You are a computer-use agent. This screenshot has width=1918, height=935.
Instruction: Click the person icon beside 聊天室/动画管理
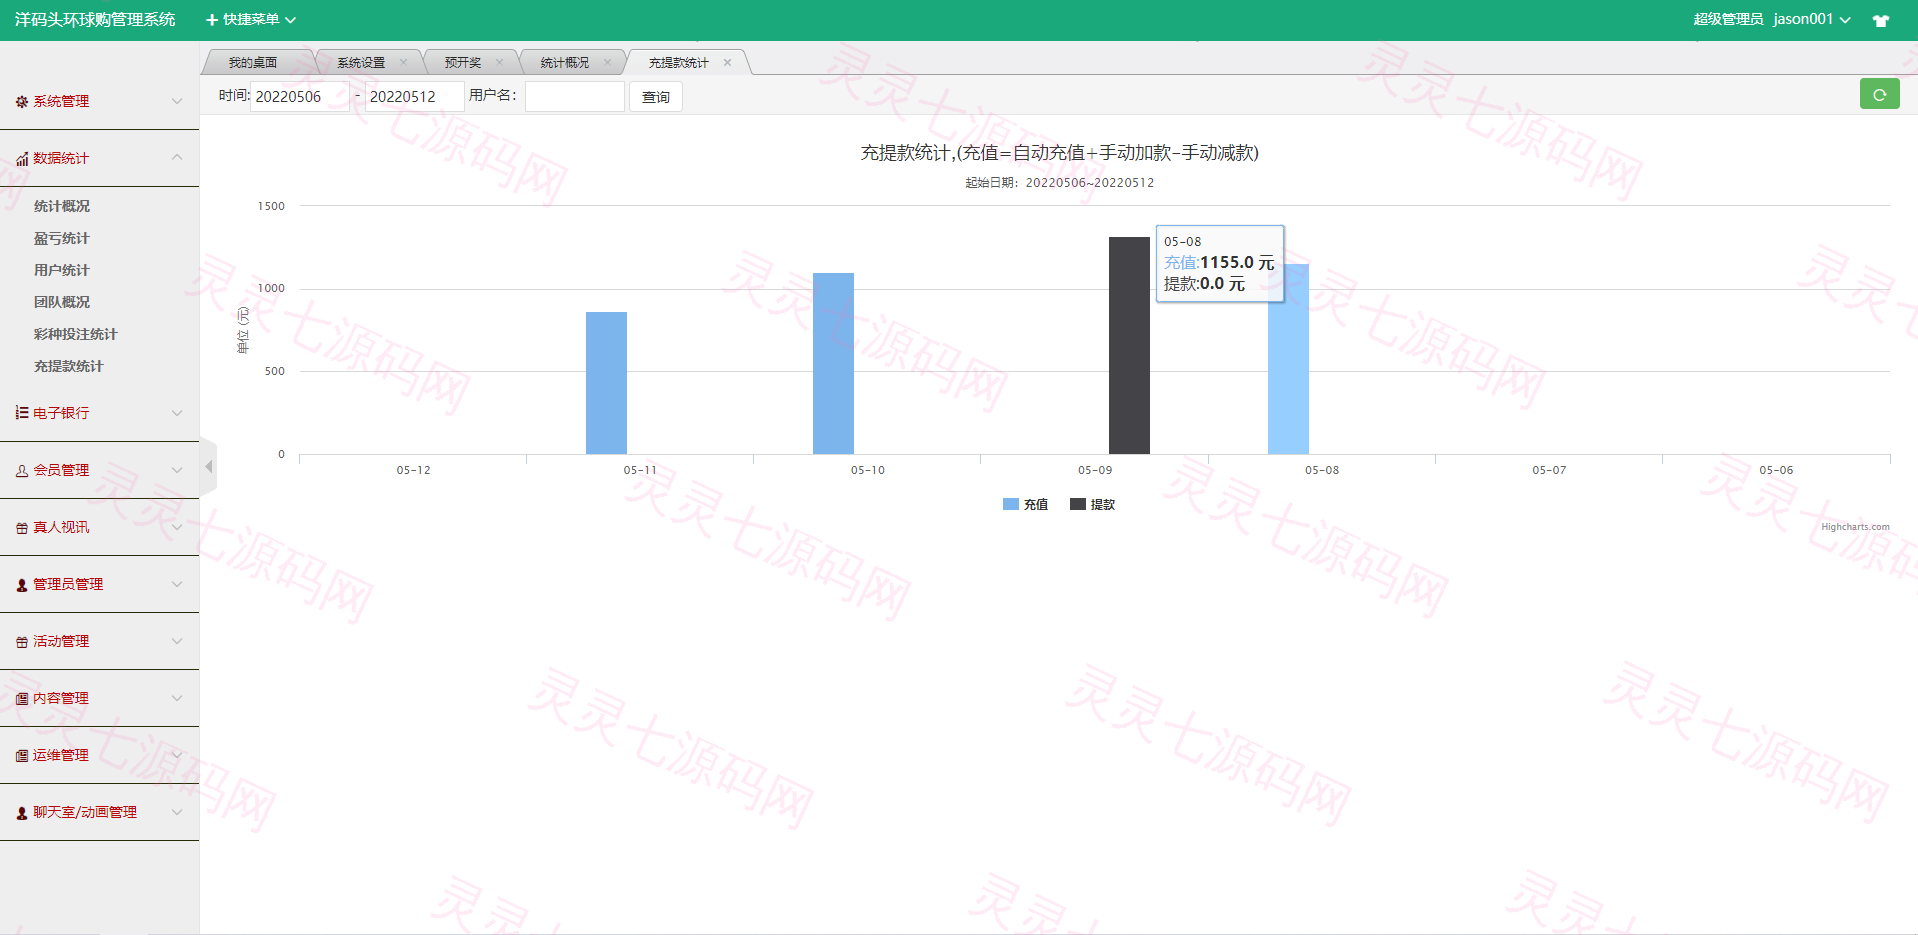22,812
